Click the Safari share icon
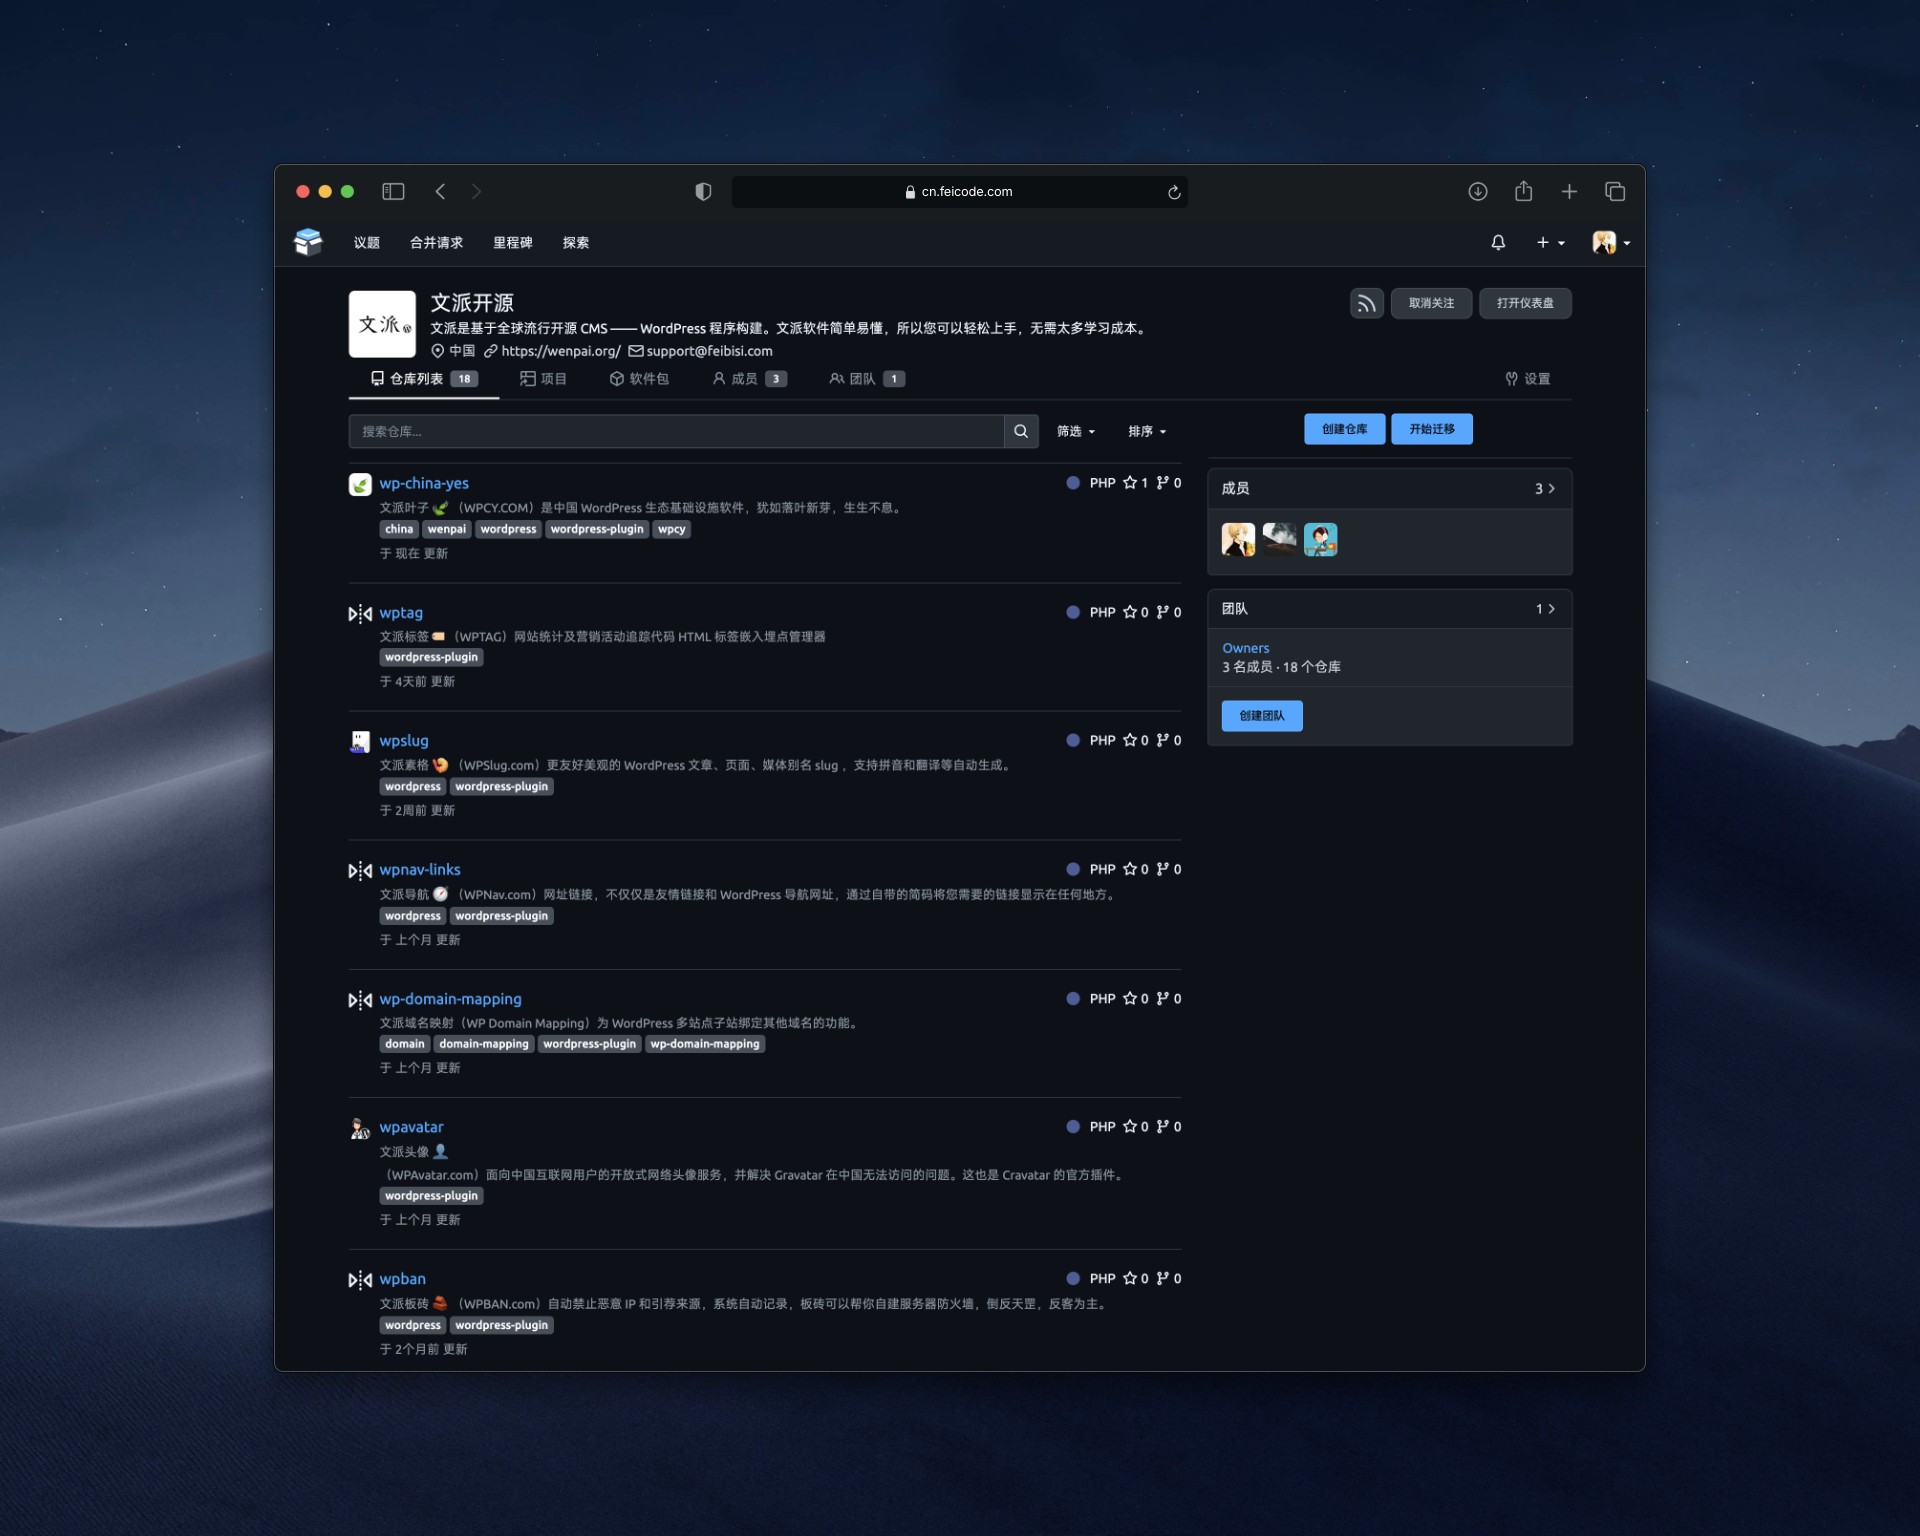The height and width of the screenshot is (1536, 1920). 1523,191
